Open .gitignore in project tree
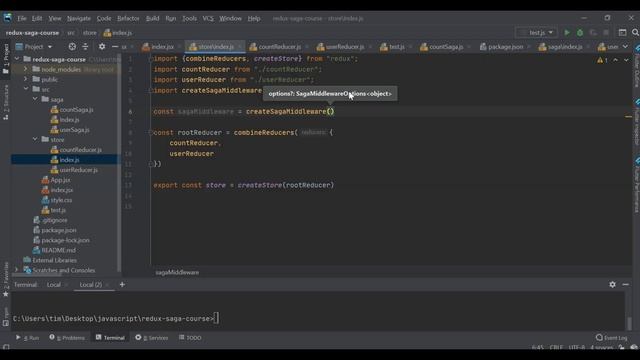This screenshot has width=640, height=360. [55, 220]
